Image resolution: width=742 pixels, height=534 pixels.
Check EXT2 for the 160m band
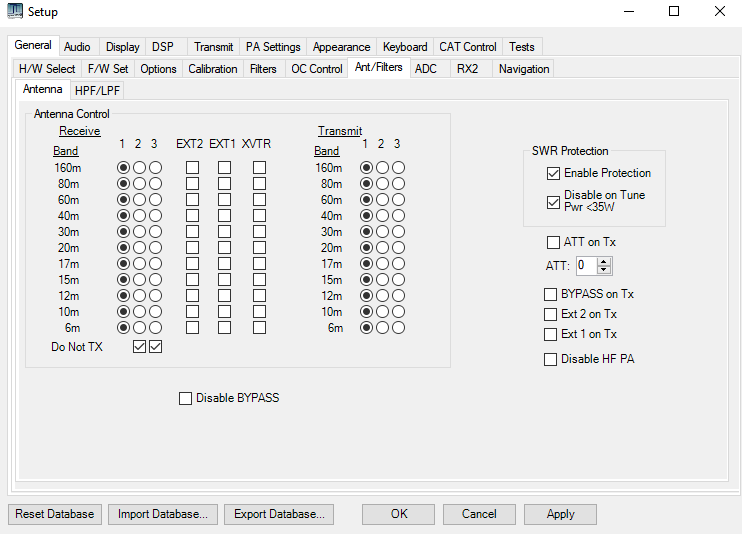[x=192, y=168]
